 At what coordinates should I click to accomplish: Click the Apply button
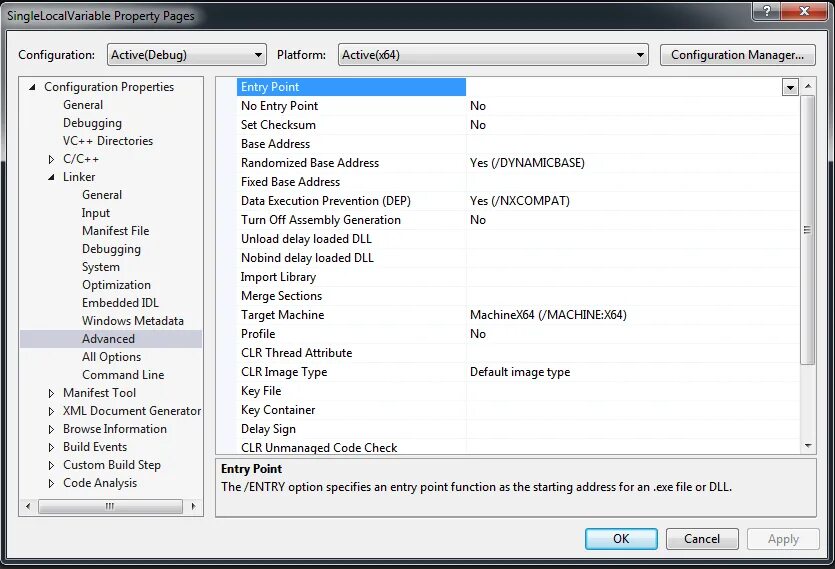click(x=783, y=539)
